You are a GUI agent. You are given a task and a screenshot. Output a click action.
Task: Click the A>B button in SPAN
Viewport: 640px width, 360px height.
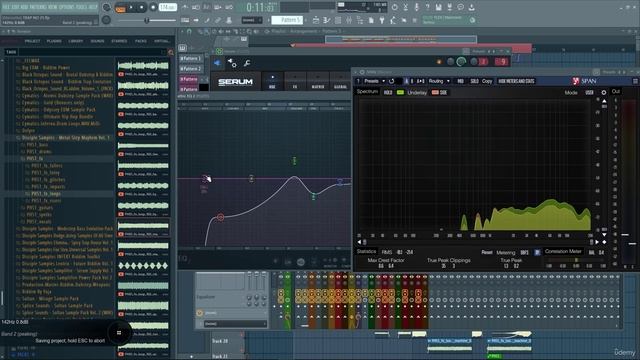click(420, 81)
